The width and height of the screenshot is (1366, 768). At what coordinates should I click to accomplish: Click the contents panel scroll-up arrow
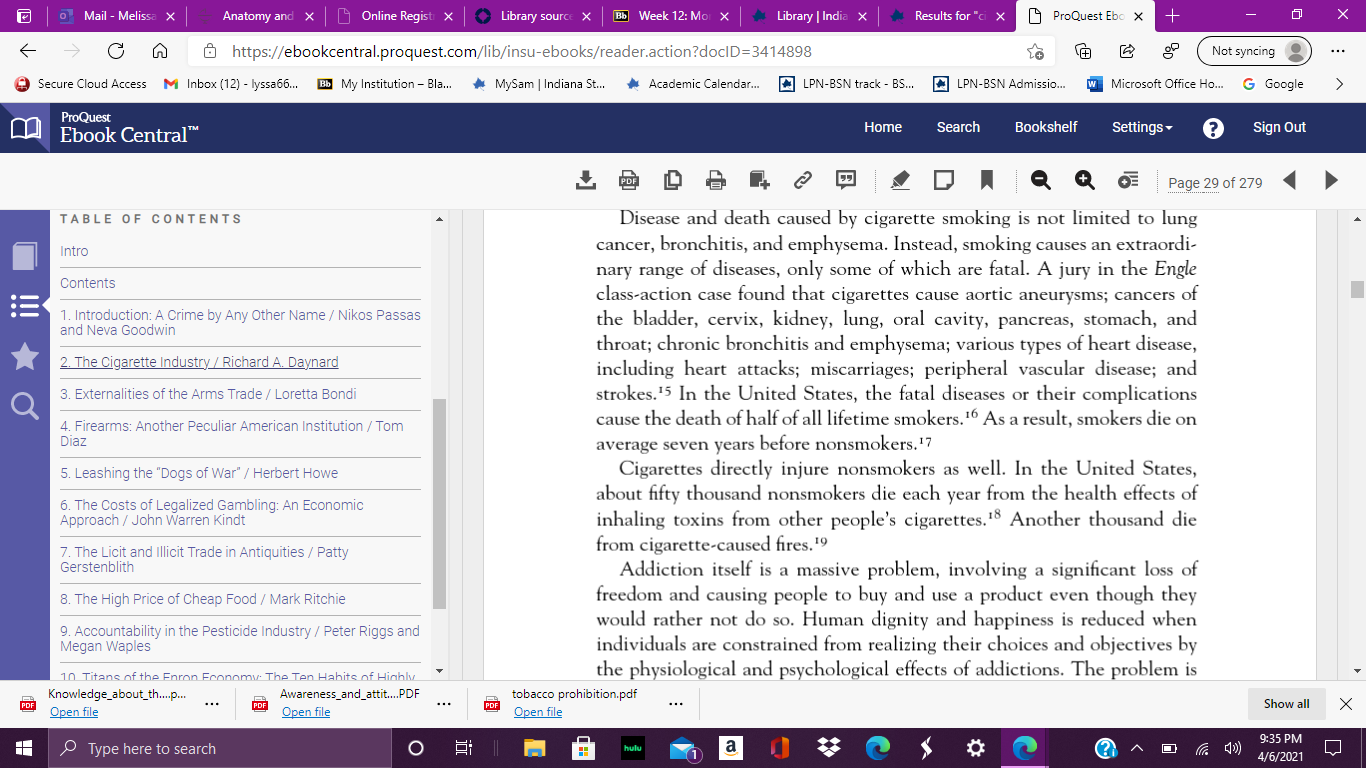[439, 219]
